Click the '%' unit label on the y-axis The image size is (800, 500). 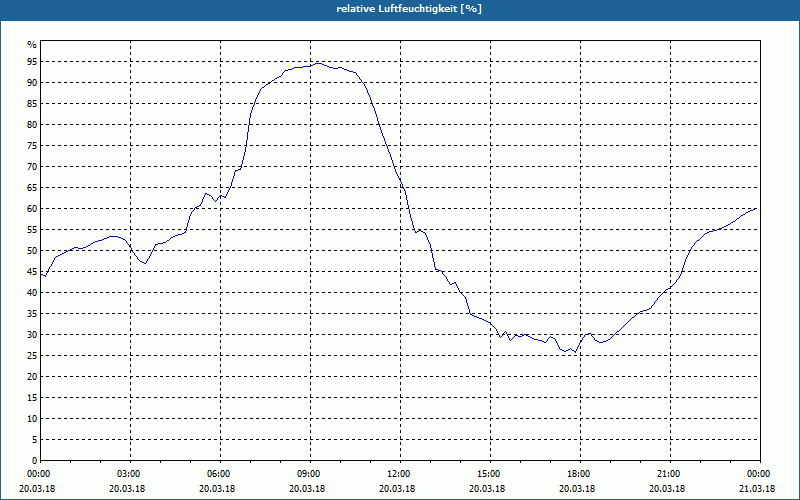[x=32, y=45]
